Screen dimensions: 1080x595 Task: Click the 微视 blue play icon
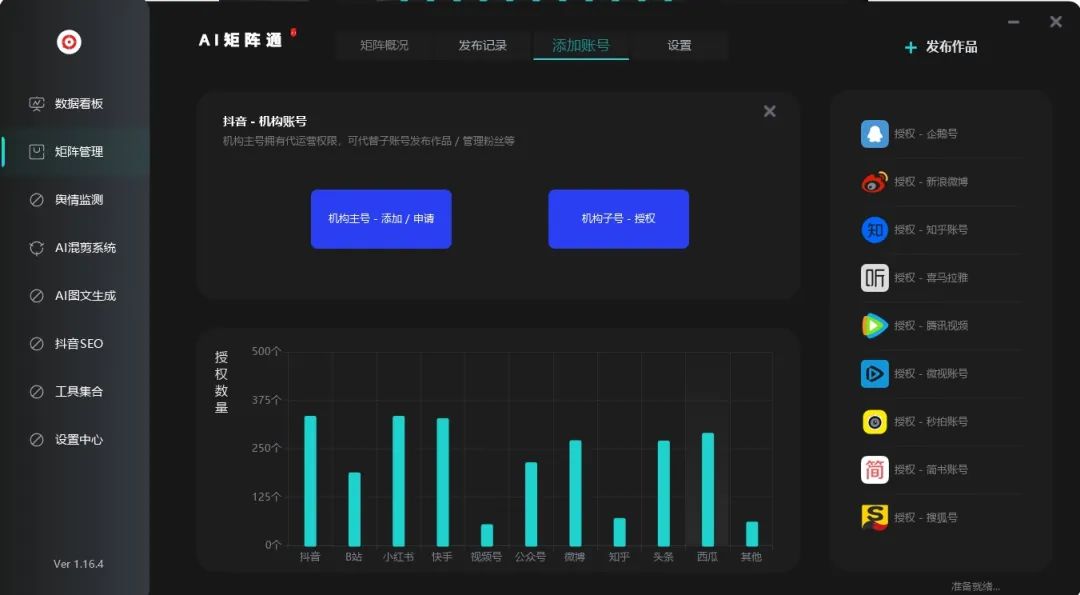875,374
